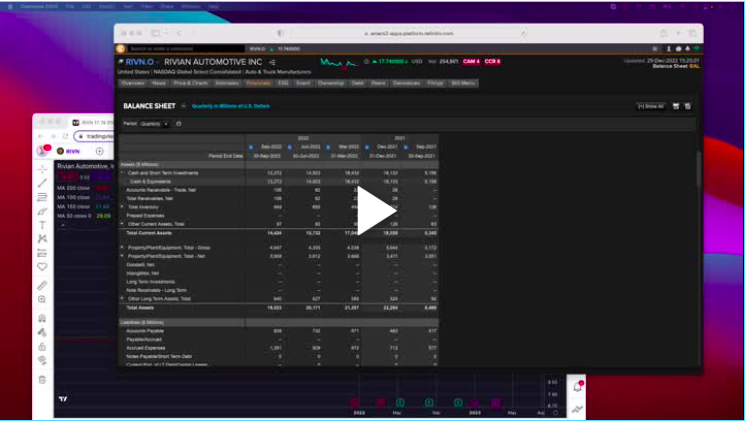This screenshot has height=421, width=747.
Task: Open the TradingView alerts bell icon
Action: 577,387
